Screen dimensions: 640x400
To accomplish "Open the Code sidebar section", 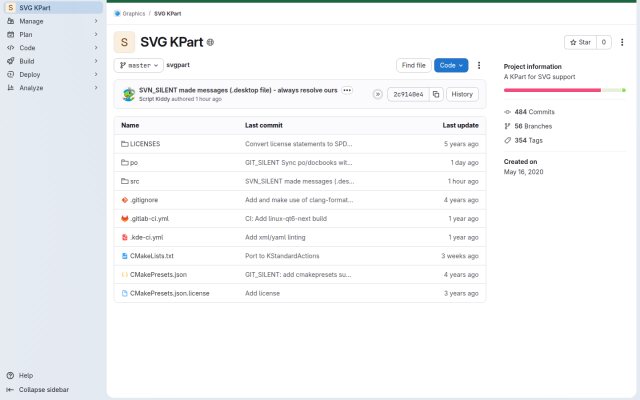I will [x=53, y=48].
